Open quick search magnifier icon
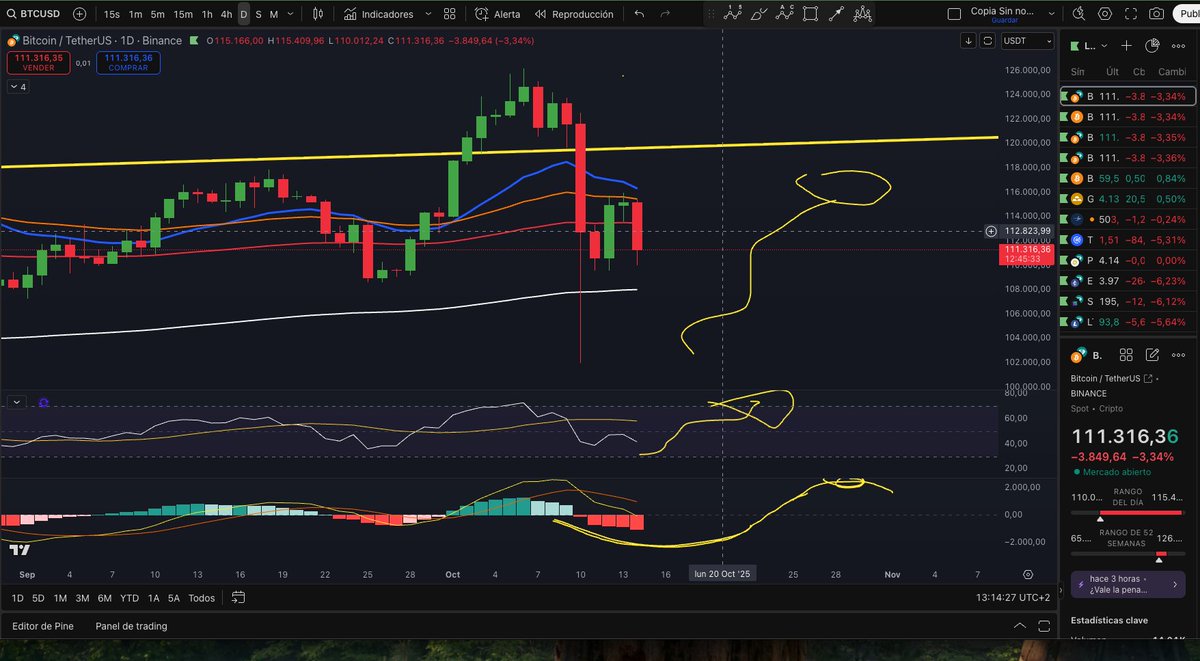This screenshot has width=1200, height=661. [x=1079, y=14]
